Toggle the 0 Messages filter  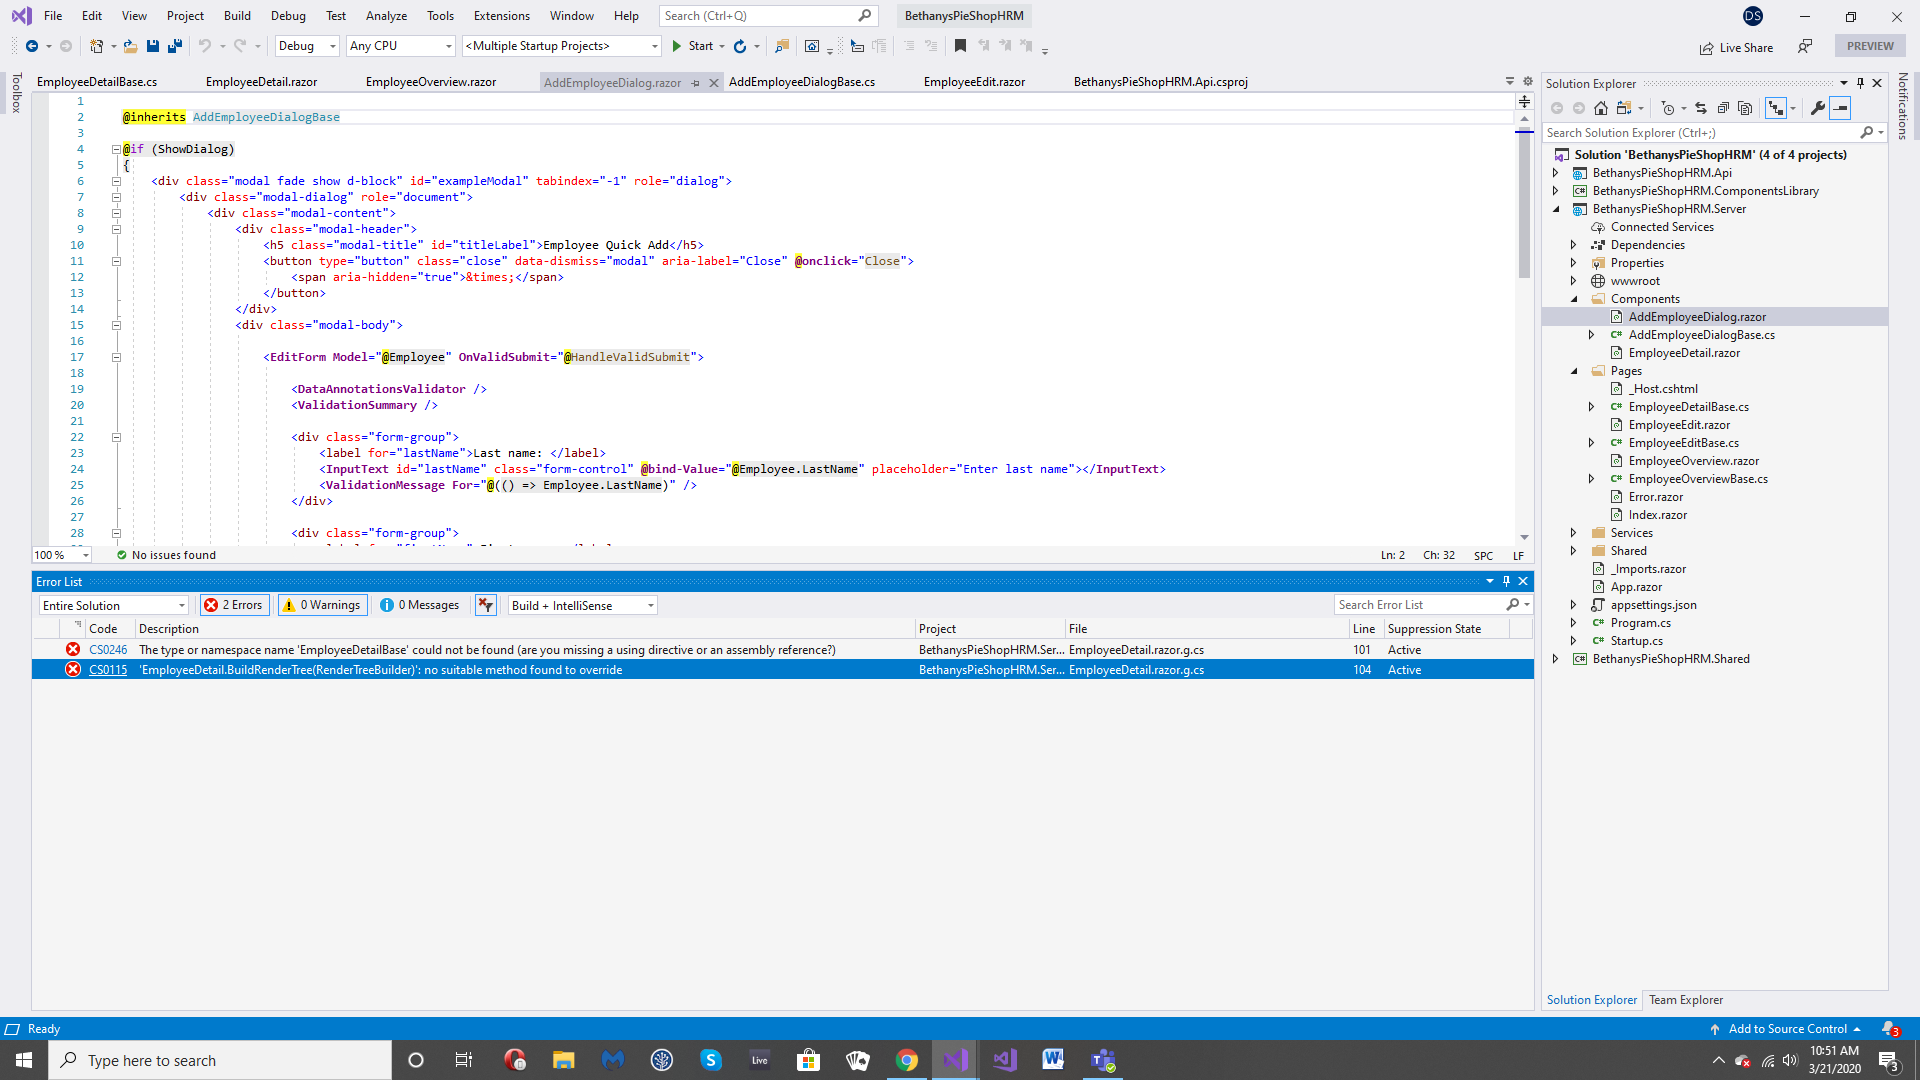tap(419, 605)
